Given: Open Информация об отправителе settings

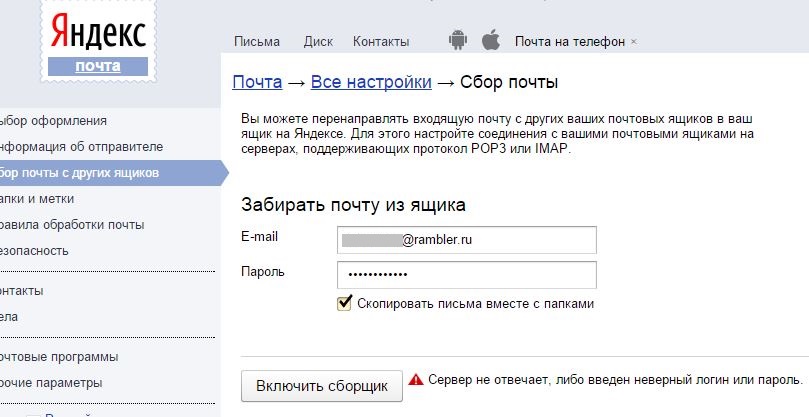Looking at the screenshot, I should pos(82,147).
